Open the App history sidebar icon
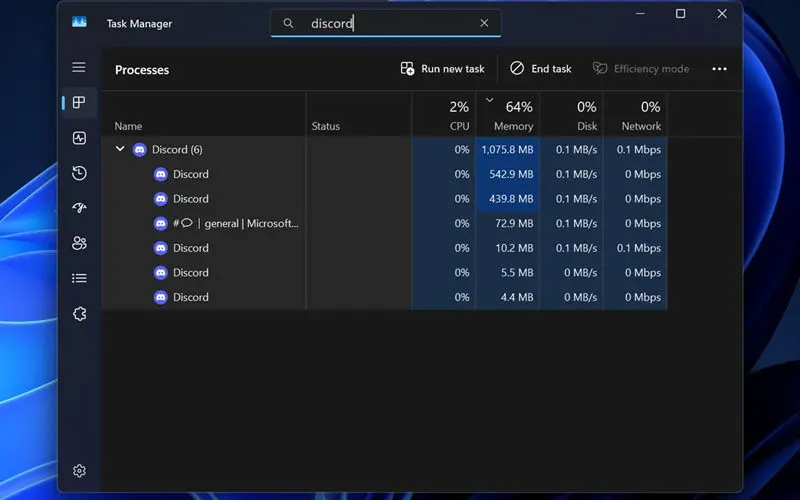 tap(79, 173)
